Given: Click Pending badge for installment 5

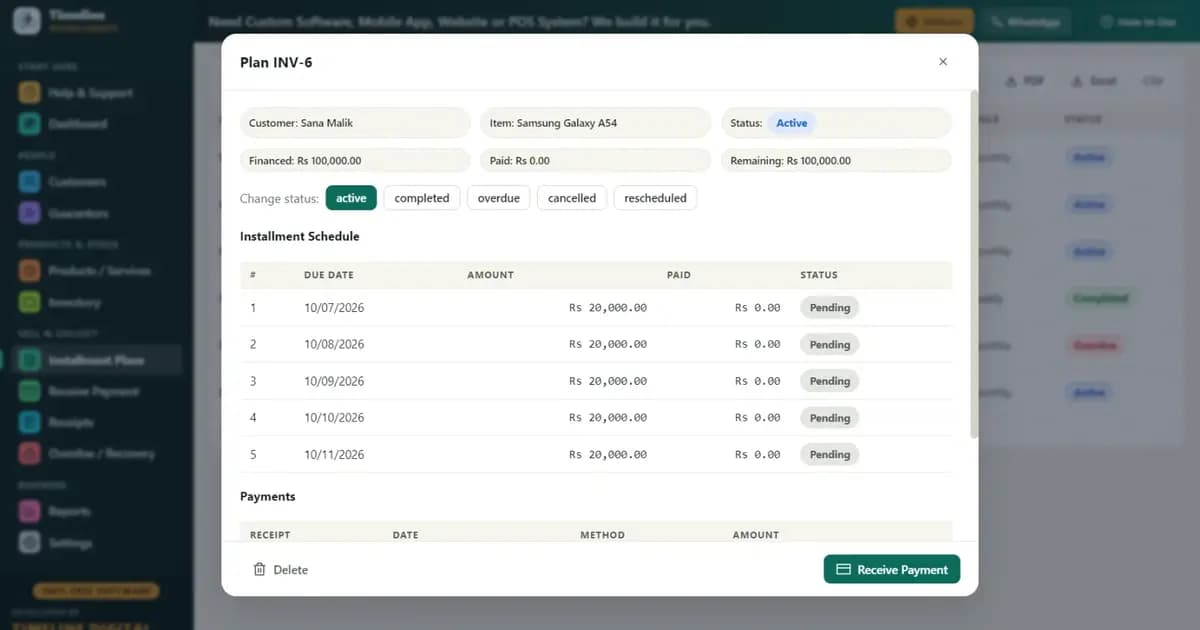Looking at the screenshot, I should click(x=829, y=454).
